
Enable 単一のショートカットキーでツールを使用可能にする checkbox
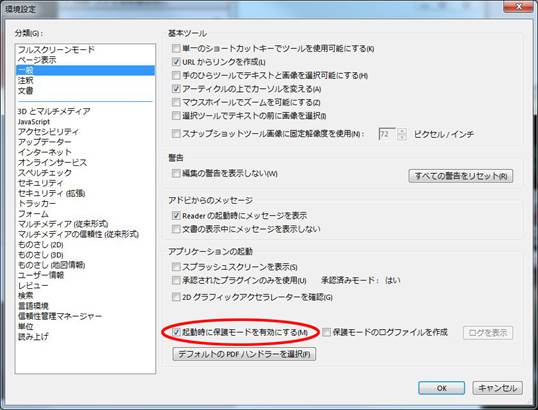click(176, 48)
